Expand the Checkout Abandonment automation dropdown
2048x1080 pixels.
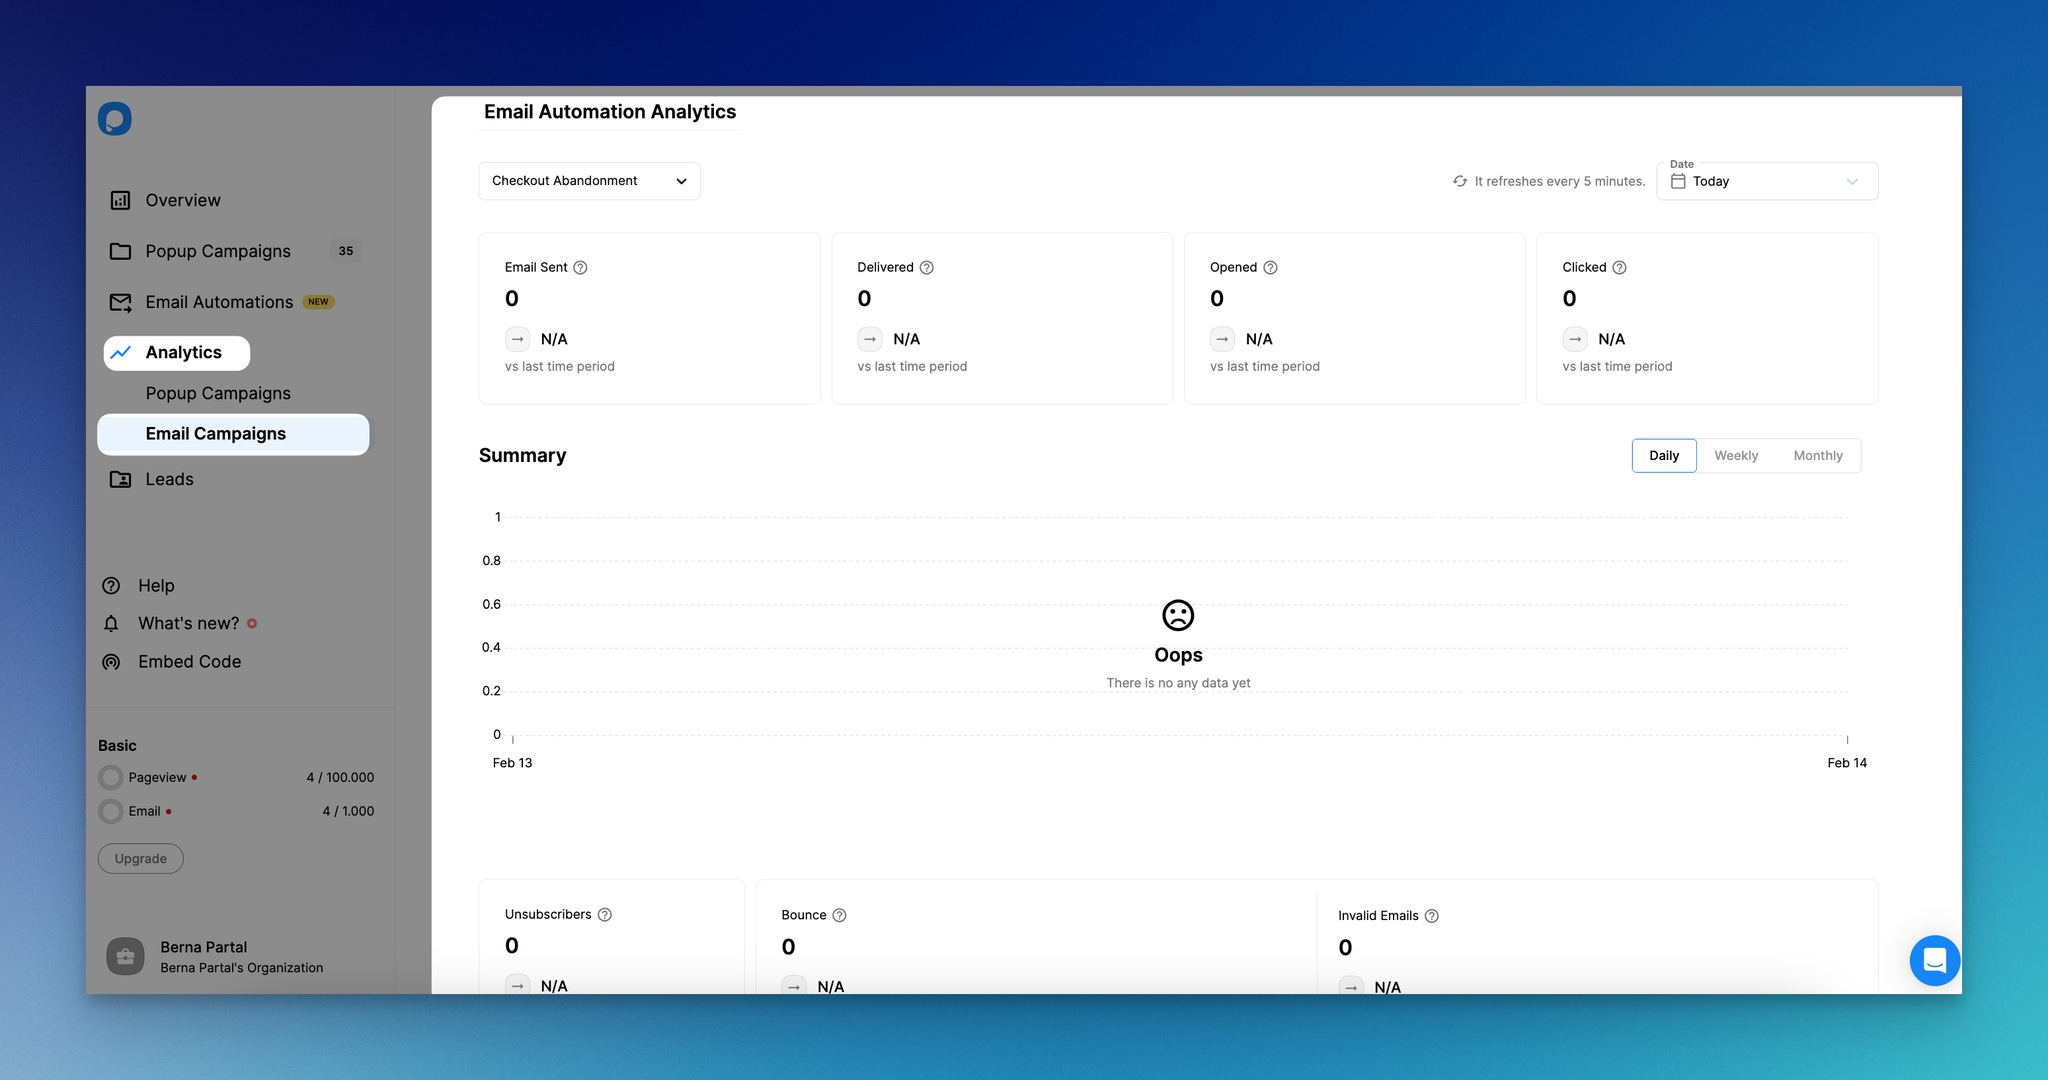coord(589,181)
